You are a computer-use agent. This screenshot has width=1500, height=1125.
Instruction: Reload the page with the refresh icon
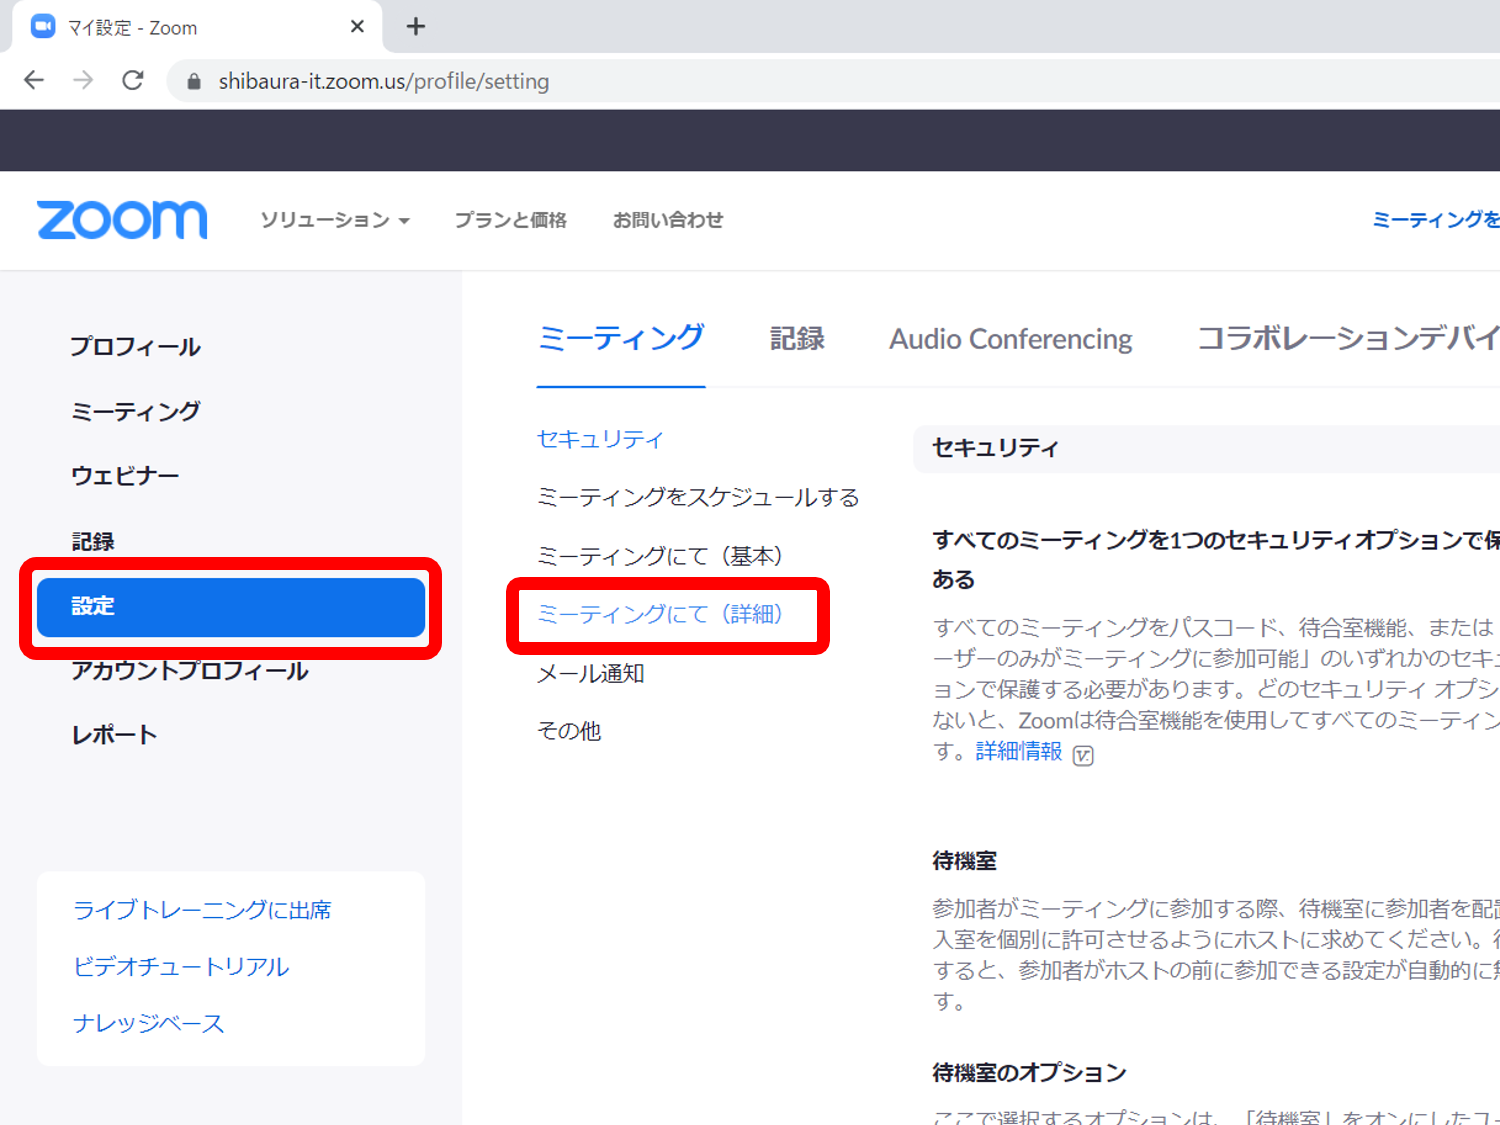(x=133, y=80)
